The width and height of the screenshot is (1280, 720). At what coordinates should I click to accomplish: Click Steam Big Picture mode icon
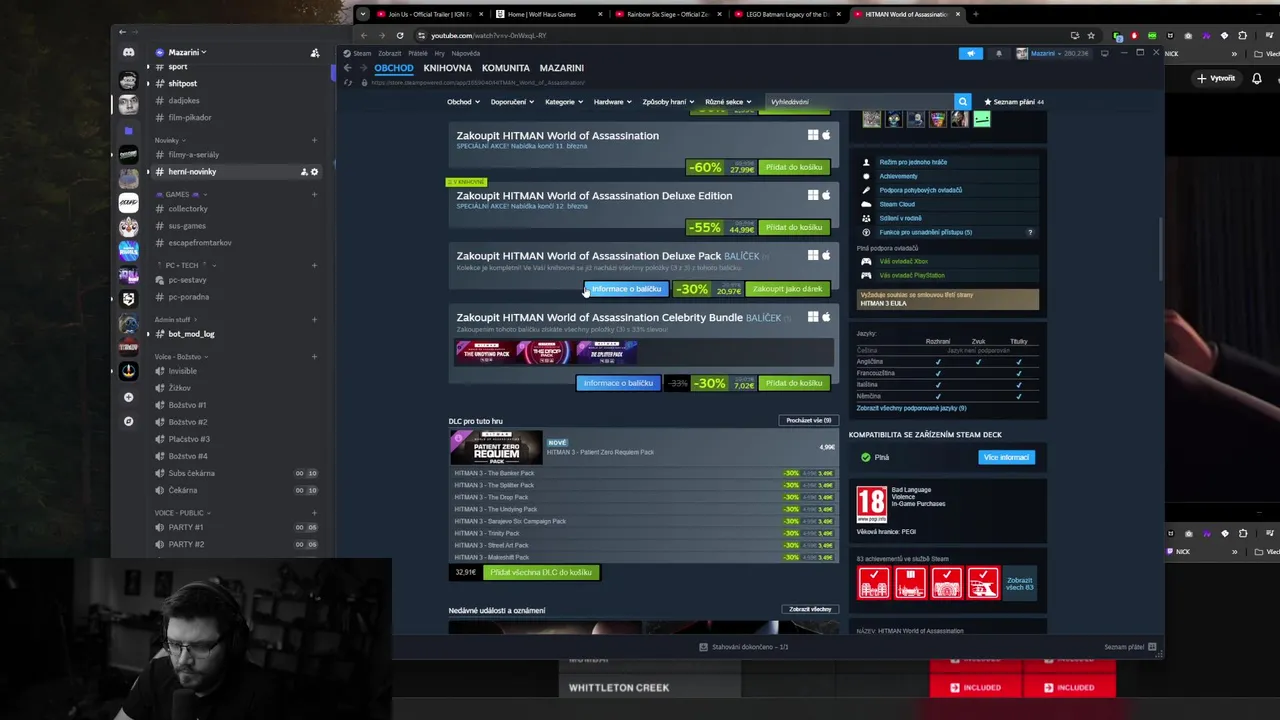[1104, 53]
